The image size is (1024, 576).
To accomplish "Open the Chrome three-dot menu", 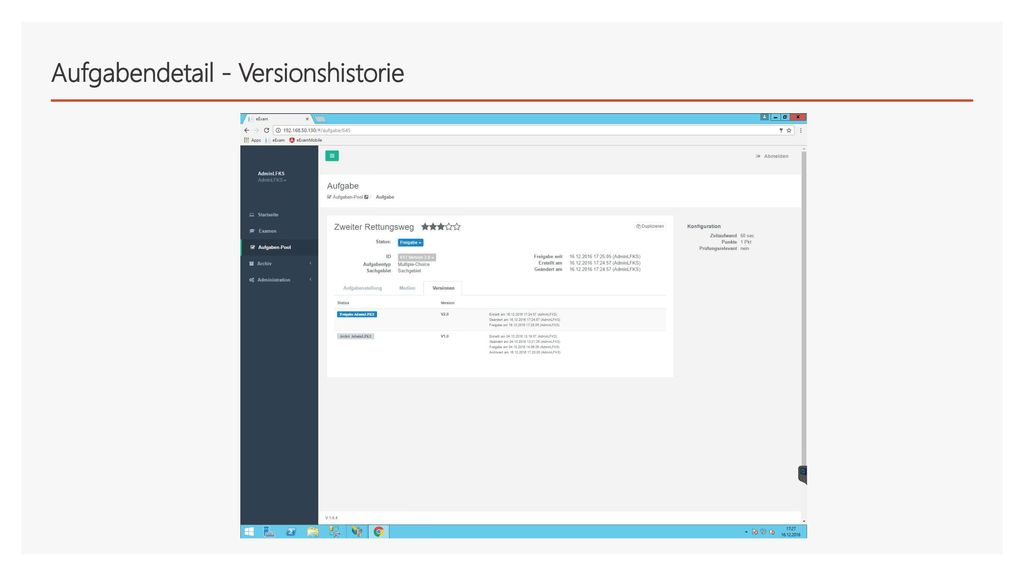I will pos(801,130).
